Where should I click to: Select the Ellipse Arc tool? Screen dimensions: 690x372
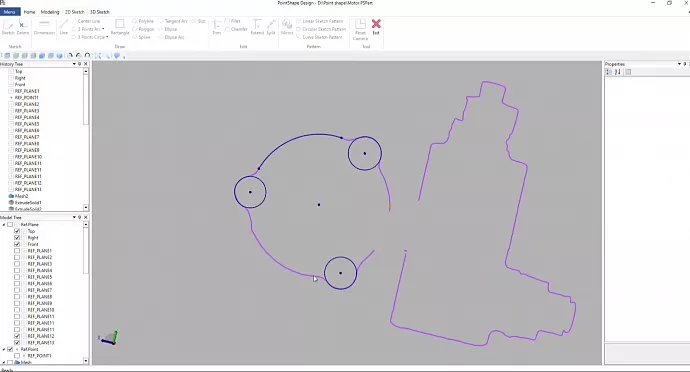[x=171, y=37]
